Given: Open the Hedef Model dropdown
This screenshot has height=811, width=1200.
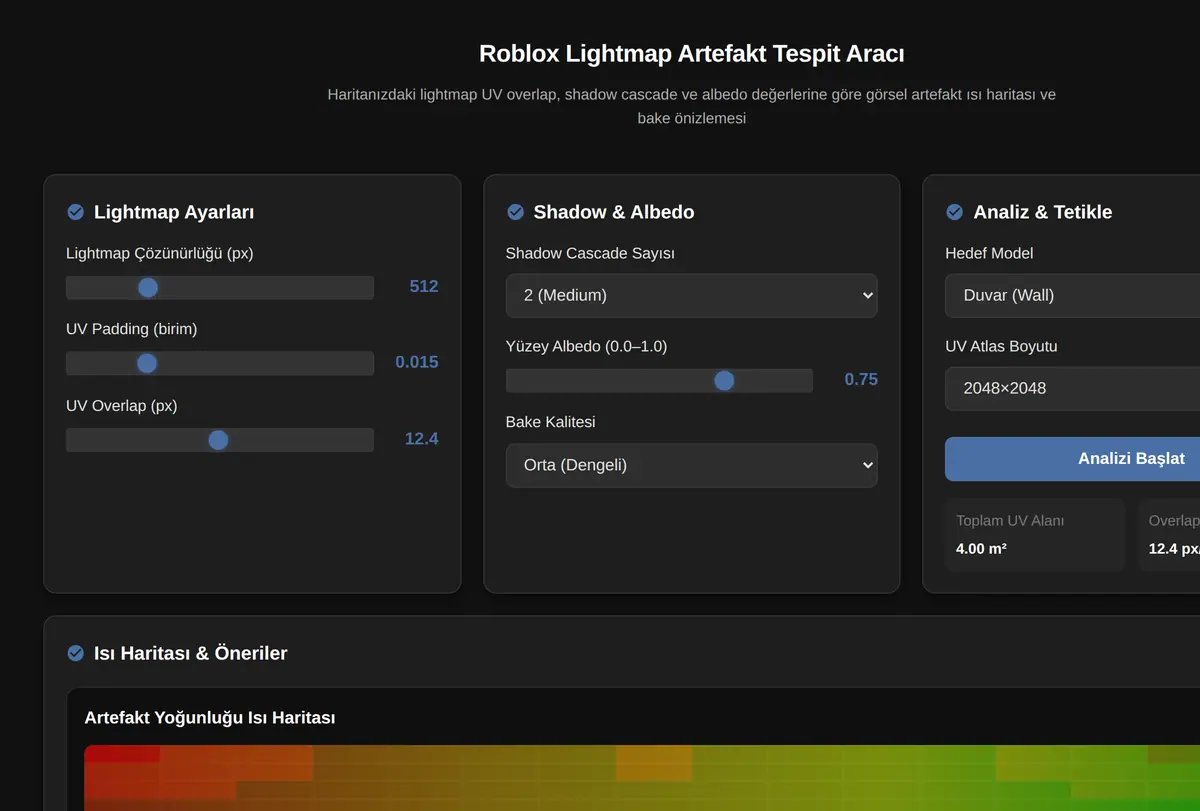Looking at the screenshot, I should (1072, 296).
